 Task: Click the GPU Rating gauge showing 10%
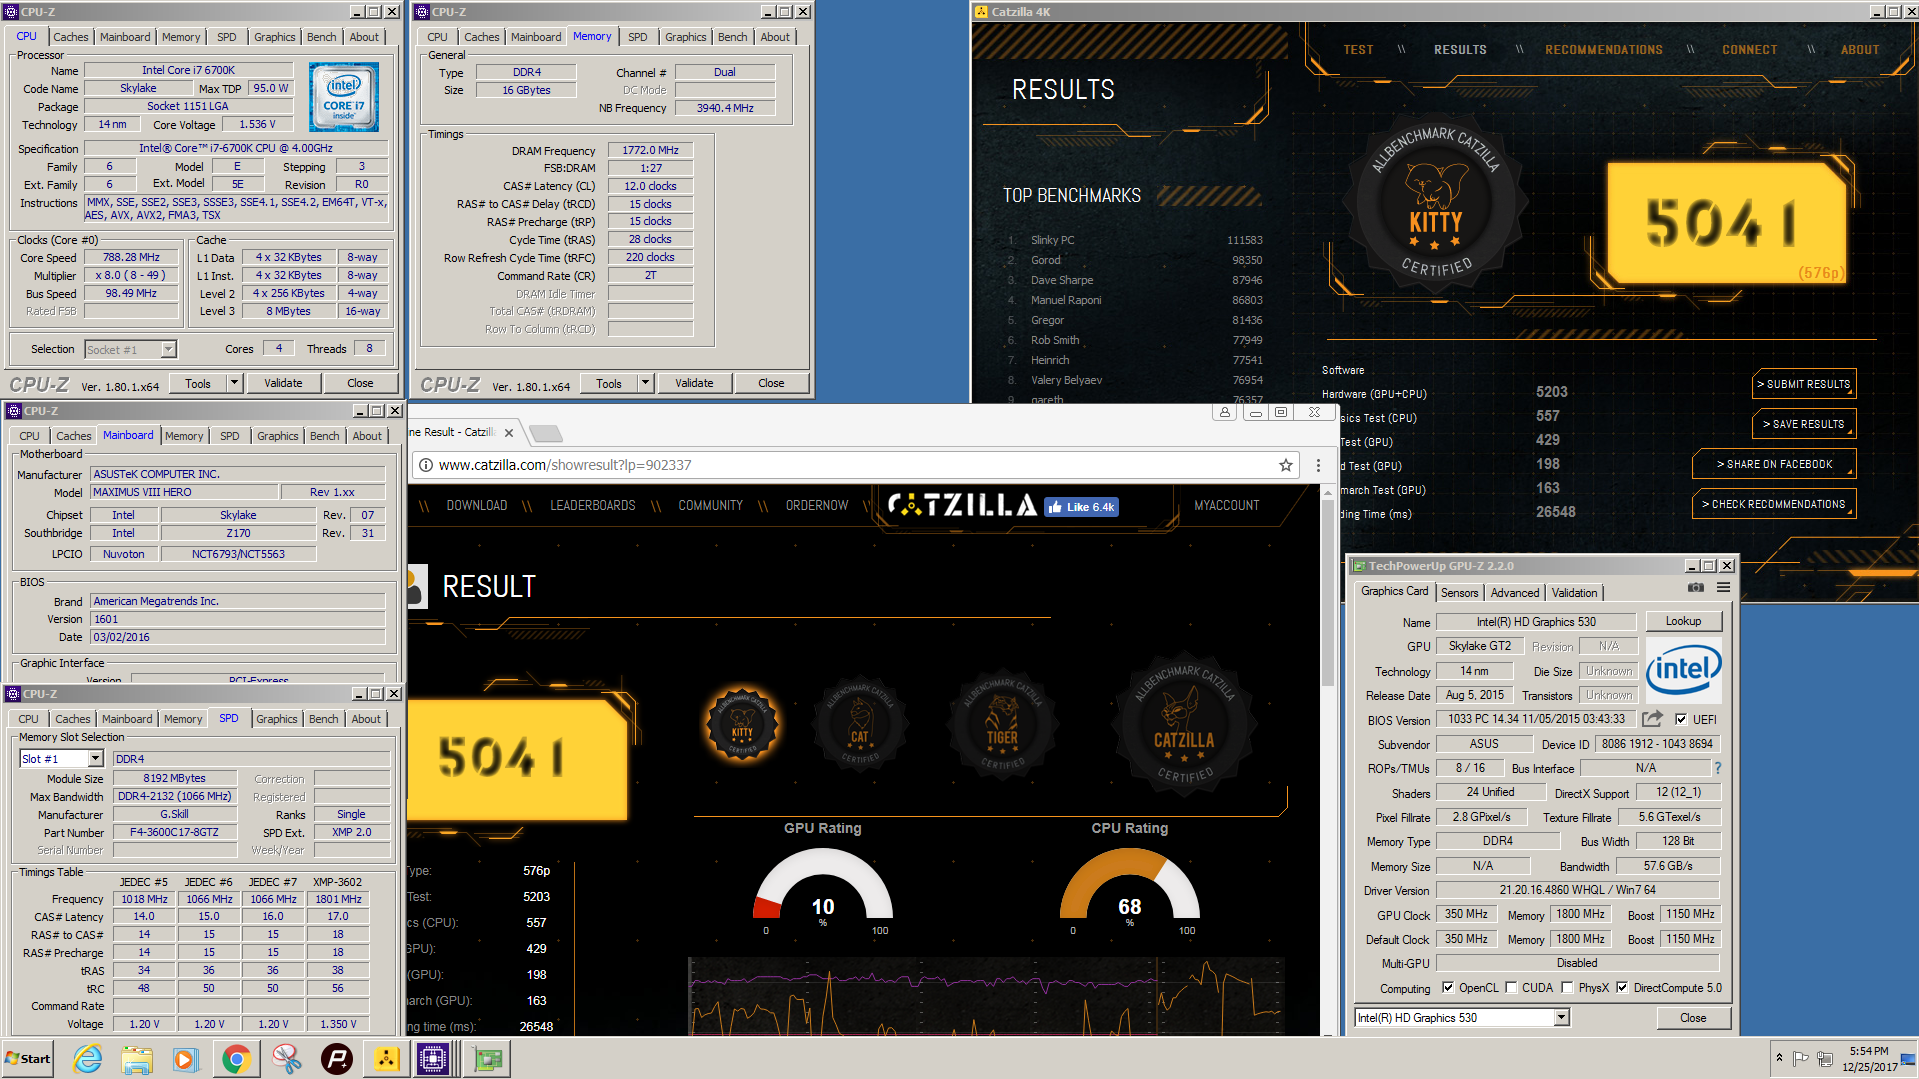click(x=822, y=885)
